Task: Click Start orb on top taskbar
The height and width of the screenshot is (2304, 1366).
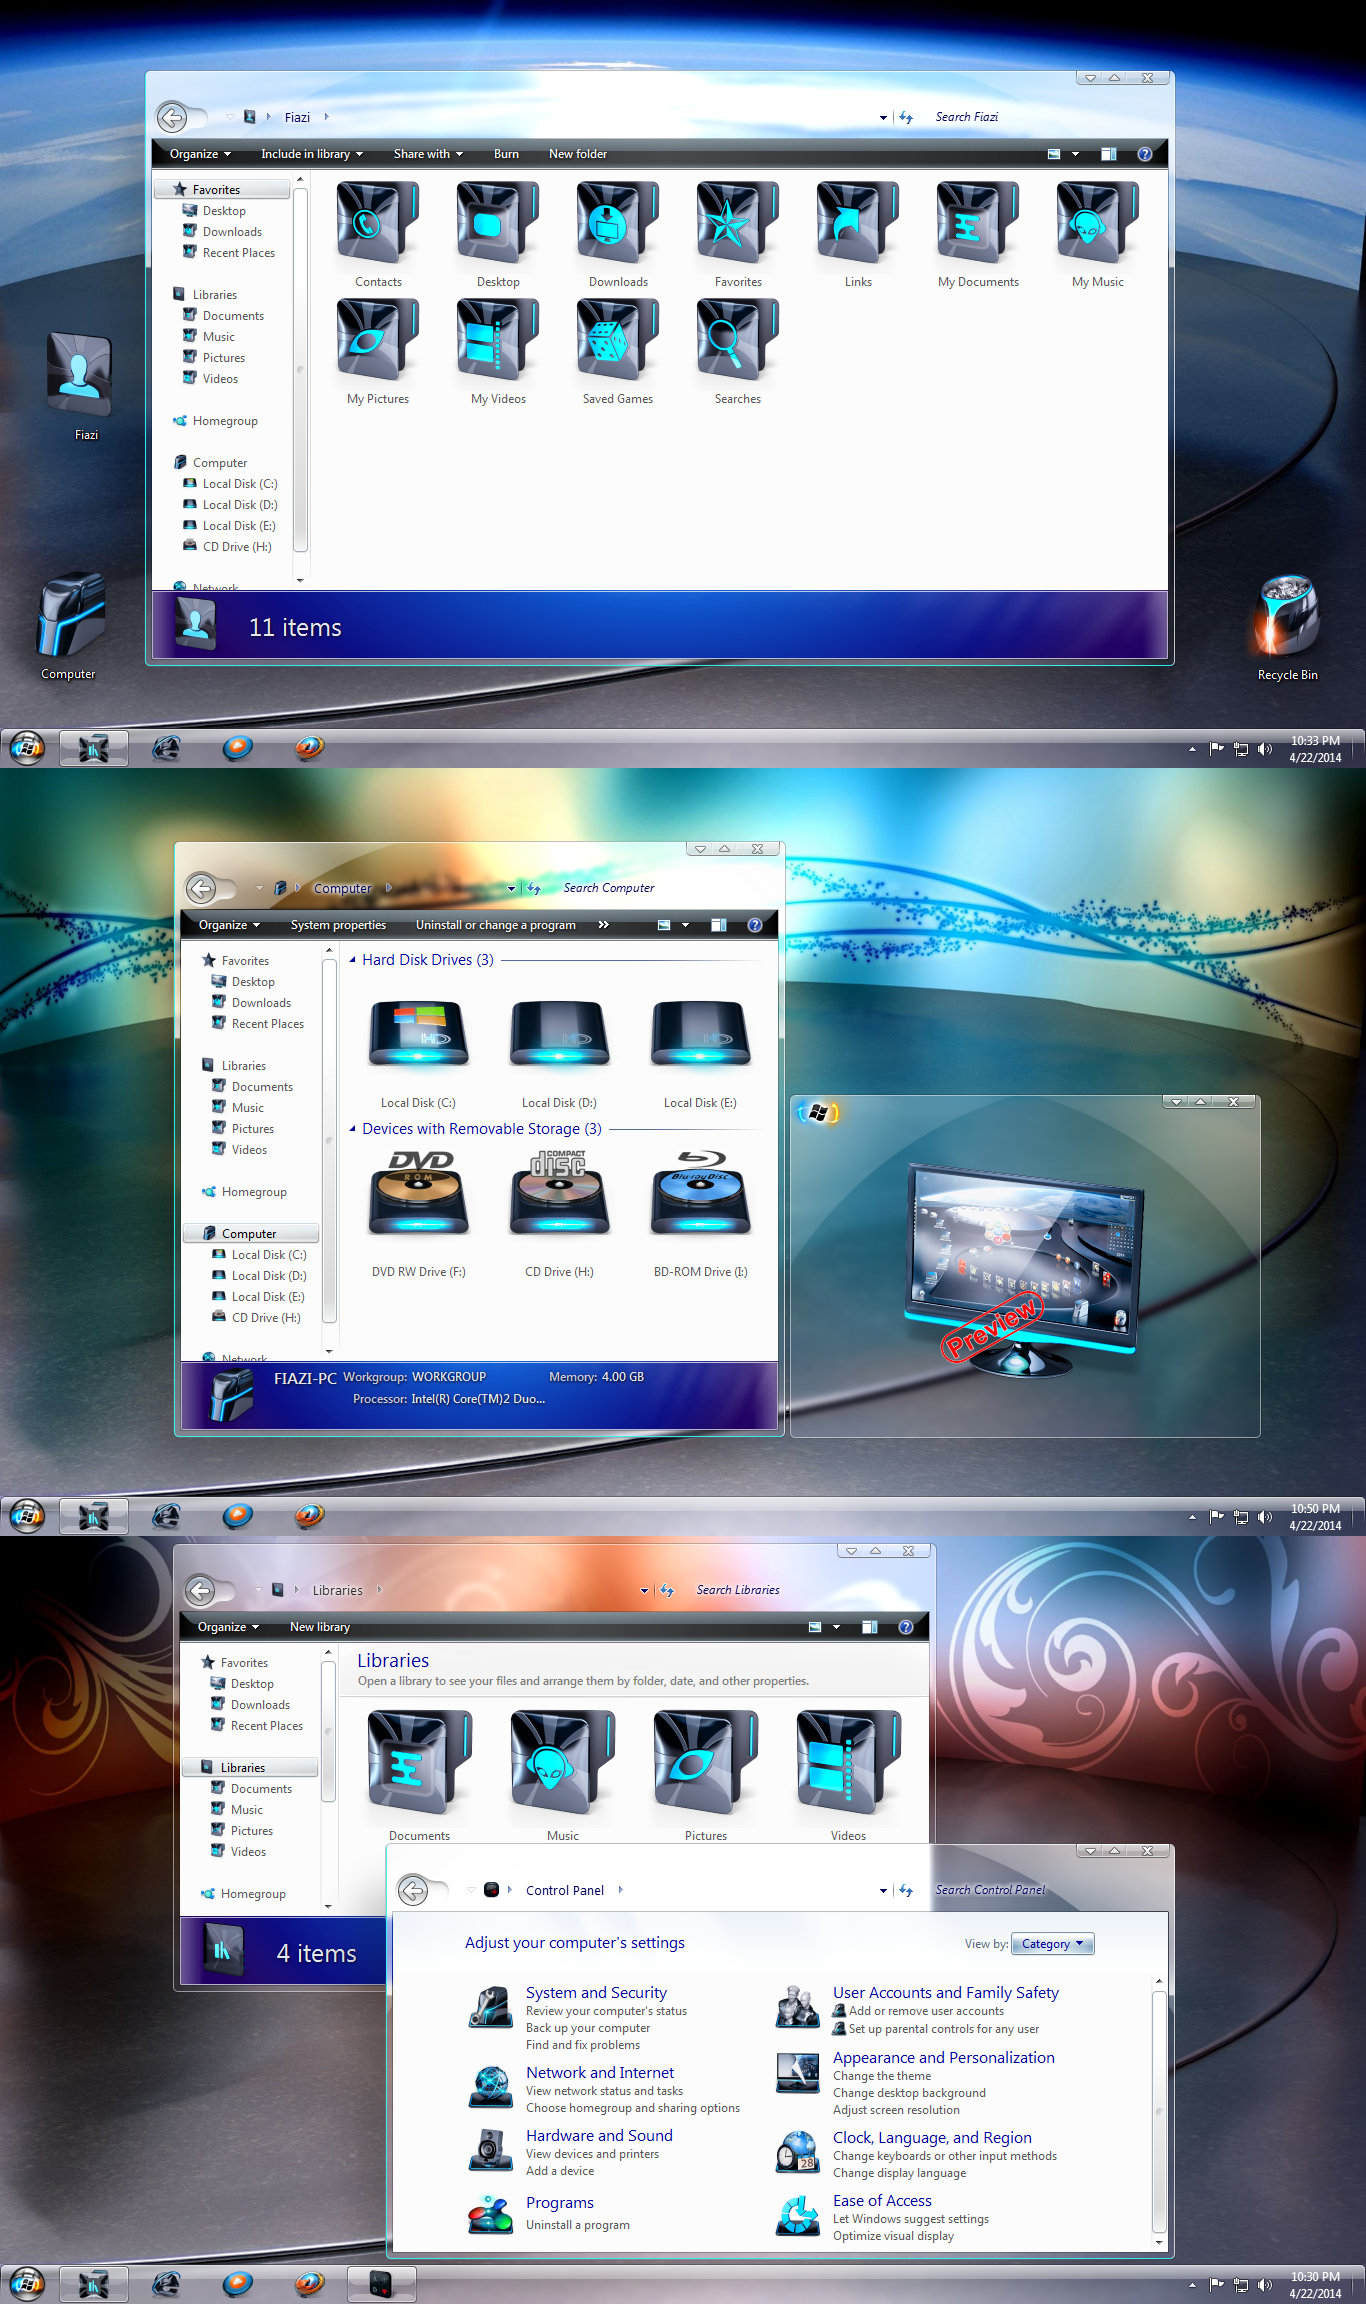Action: point(27,748)
